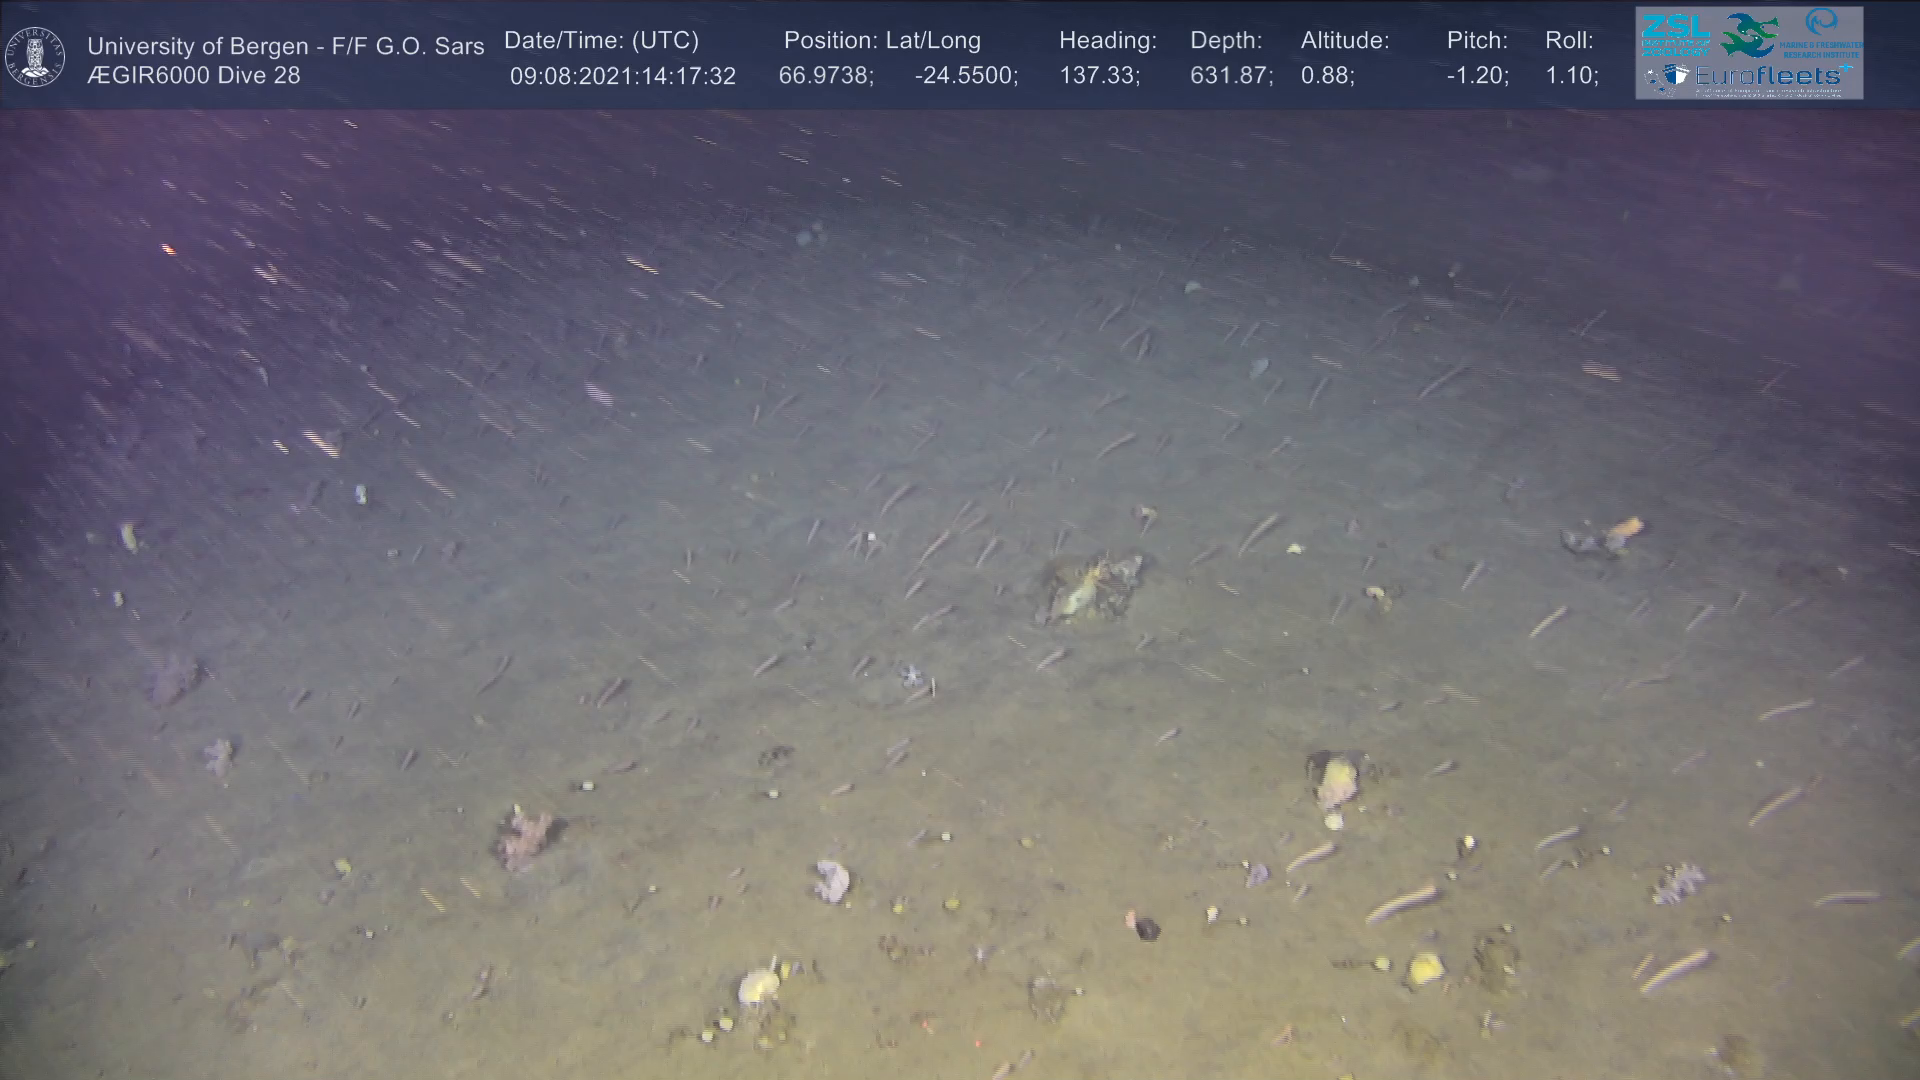Click the green-blue fish emblem logo
This screenshot has height=1080, width=1920.
tap(1750, 35)
